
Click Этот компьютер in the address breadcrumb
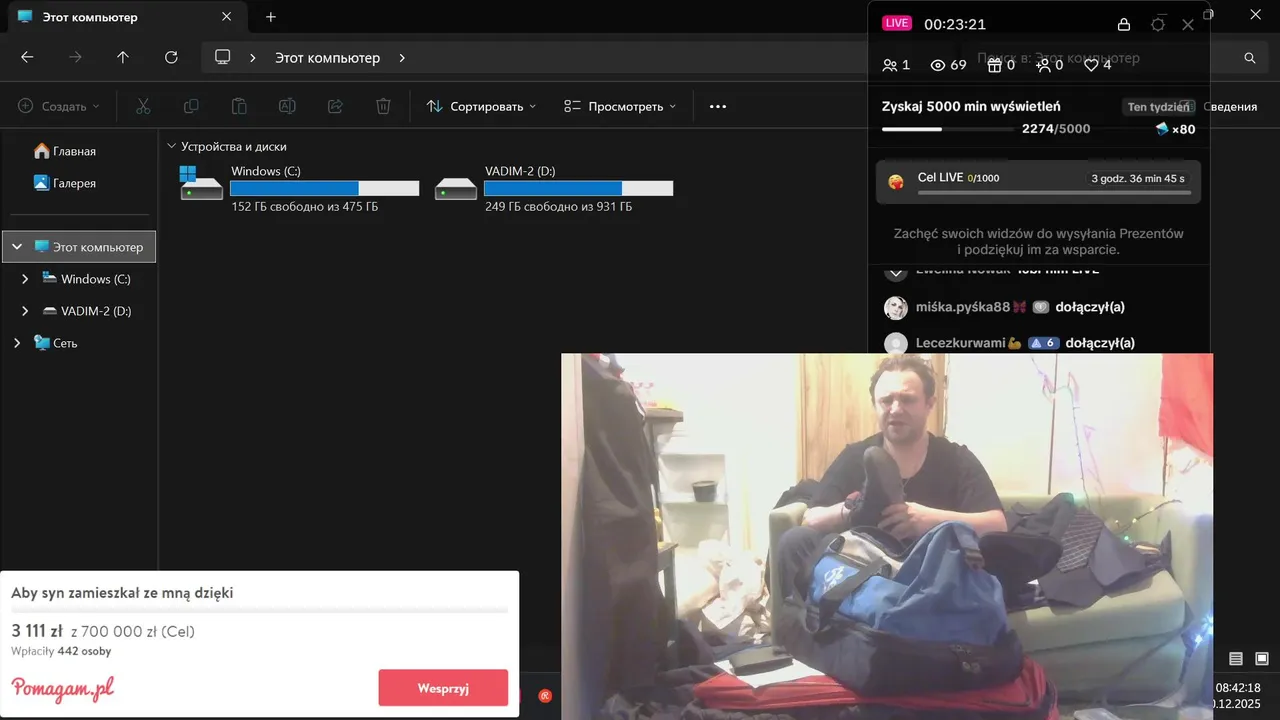(x=328, y=58)
